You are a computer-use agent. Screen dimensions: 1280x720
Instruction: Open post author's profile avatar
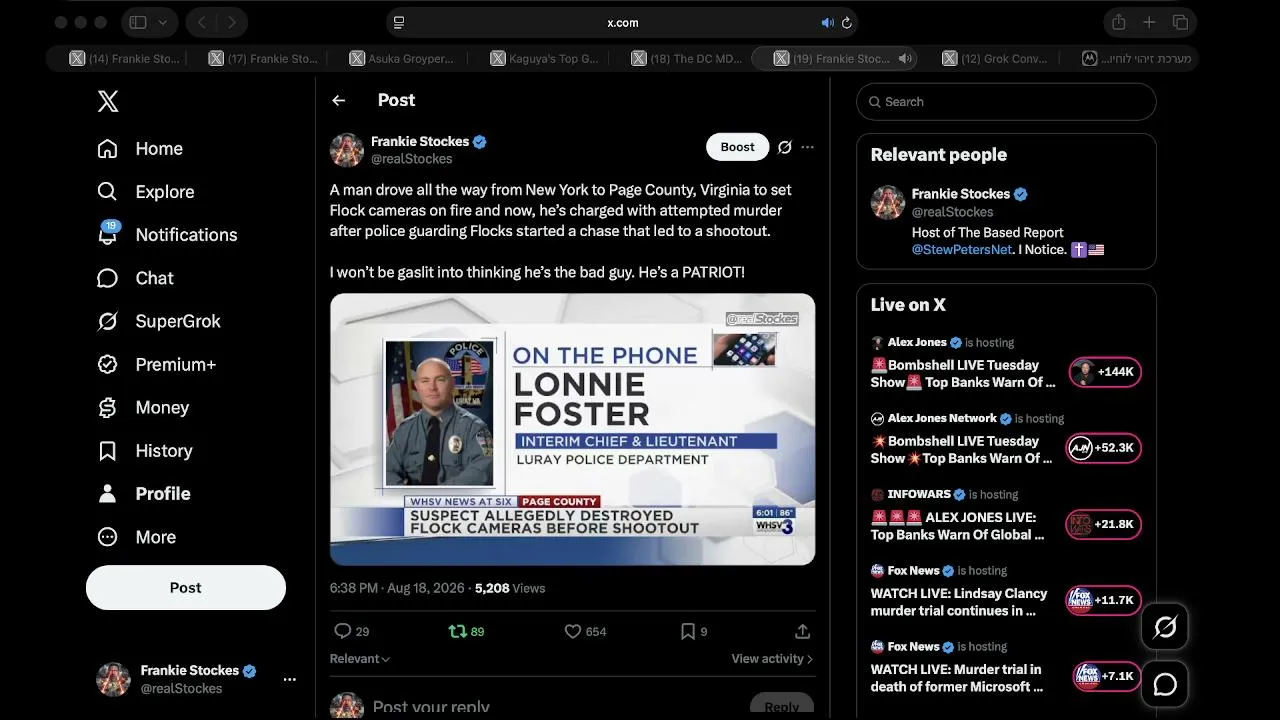(x=347, y=150)
